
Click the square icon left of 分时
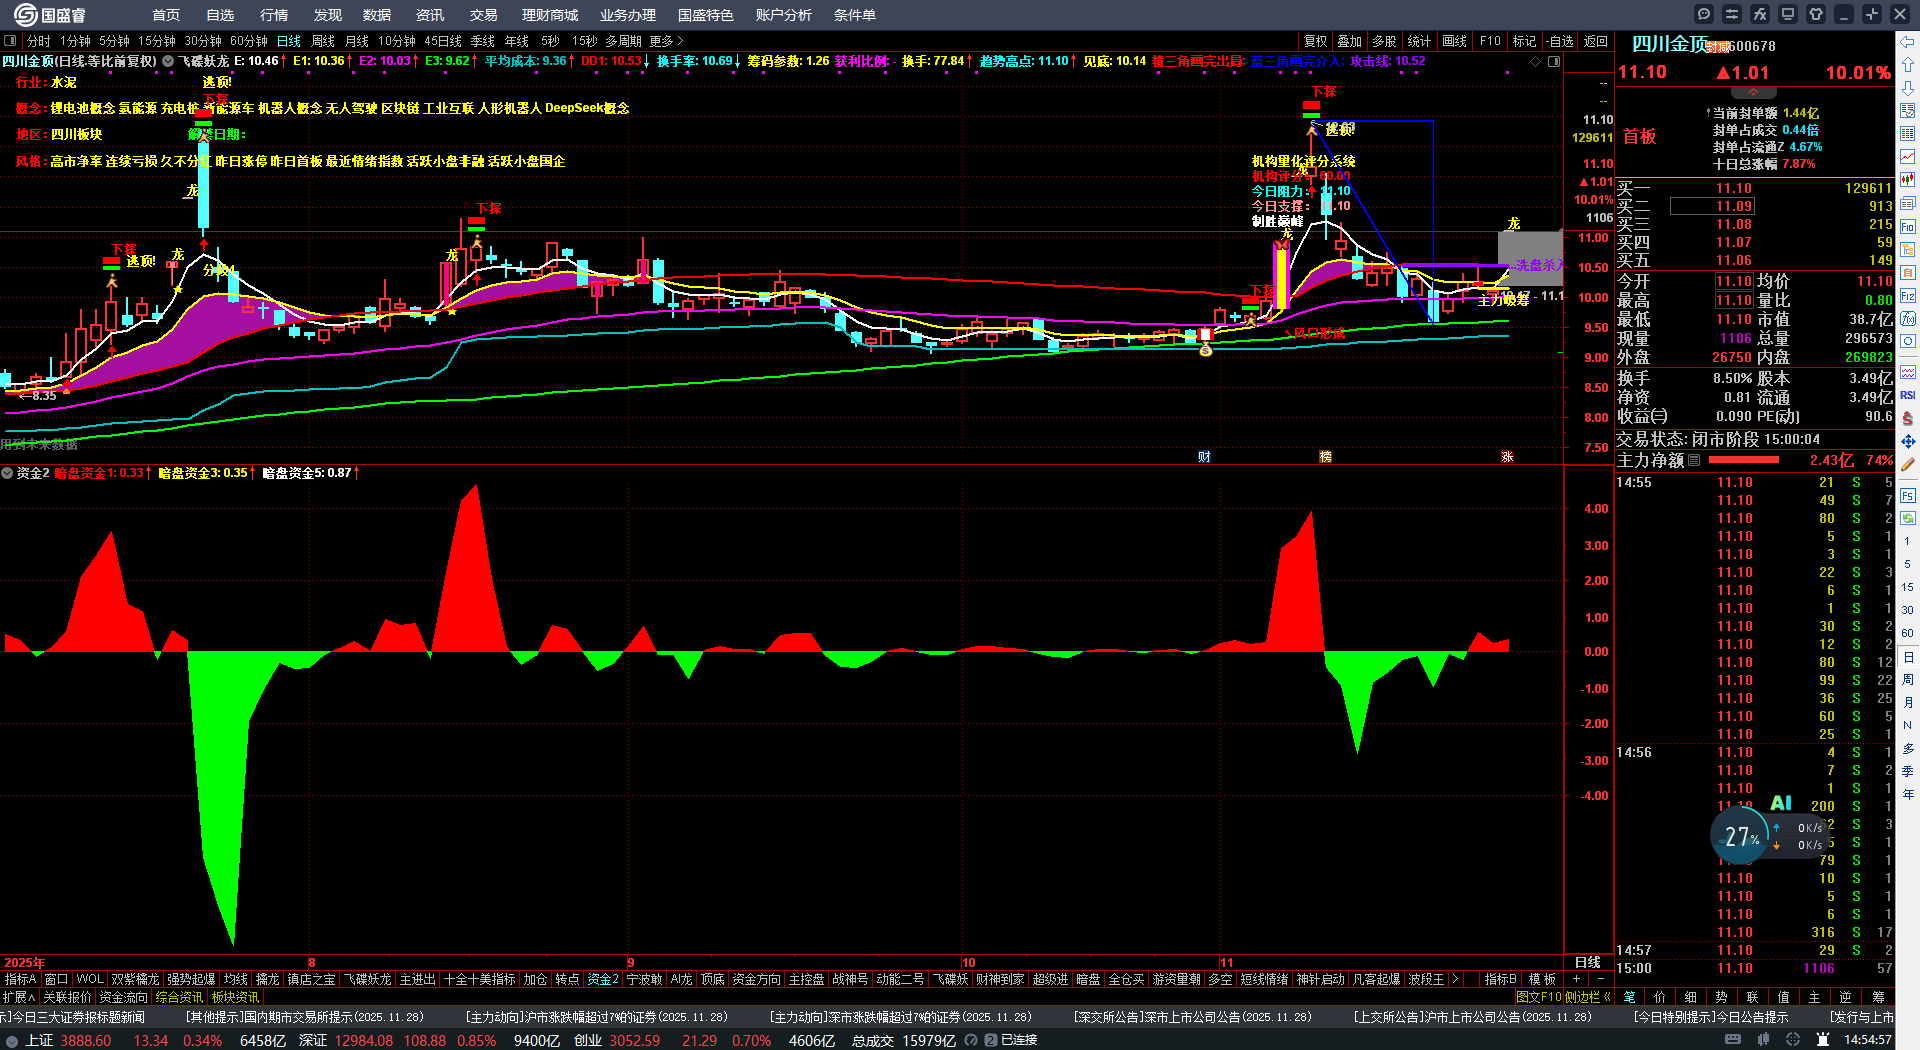point(10,41)
